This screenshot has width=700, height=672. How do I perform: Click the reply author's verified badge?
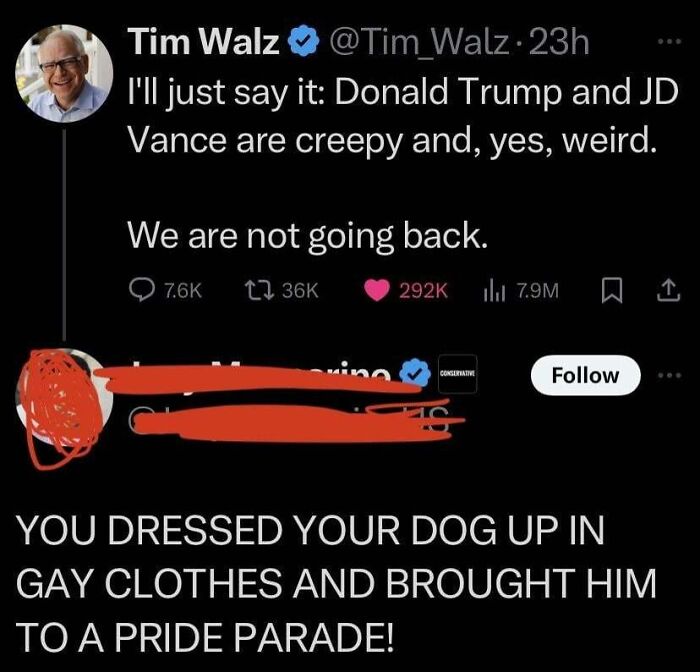[414, 373]
